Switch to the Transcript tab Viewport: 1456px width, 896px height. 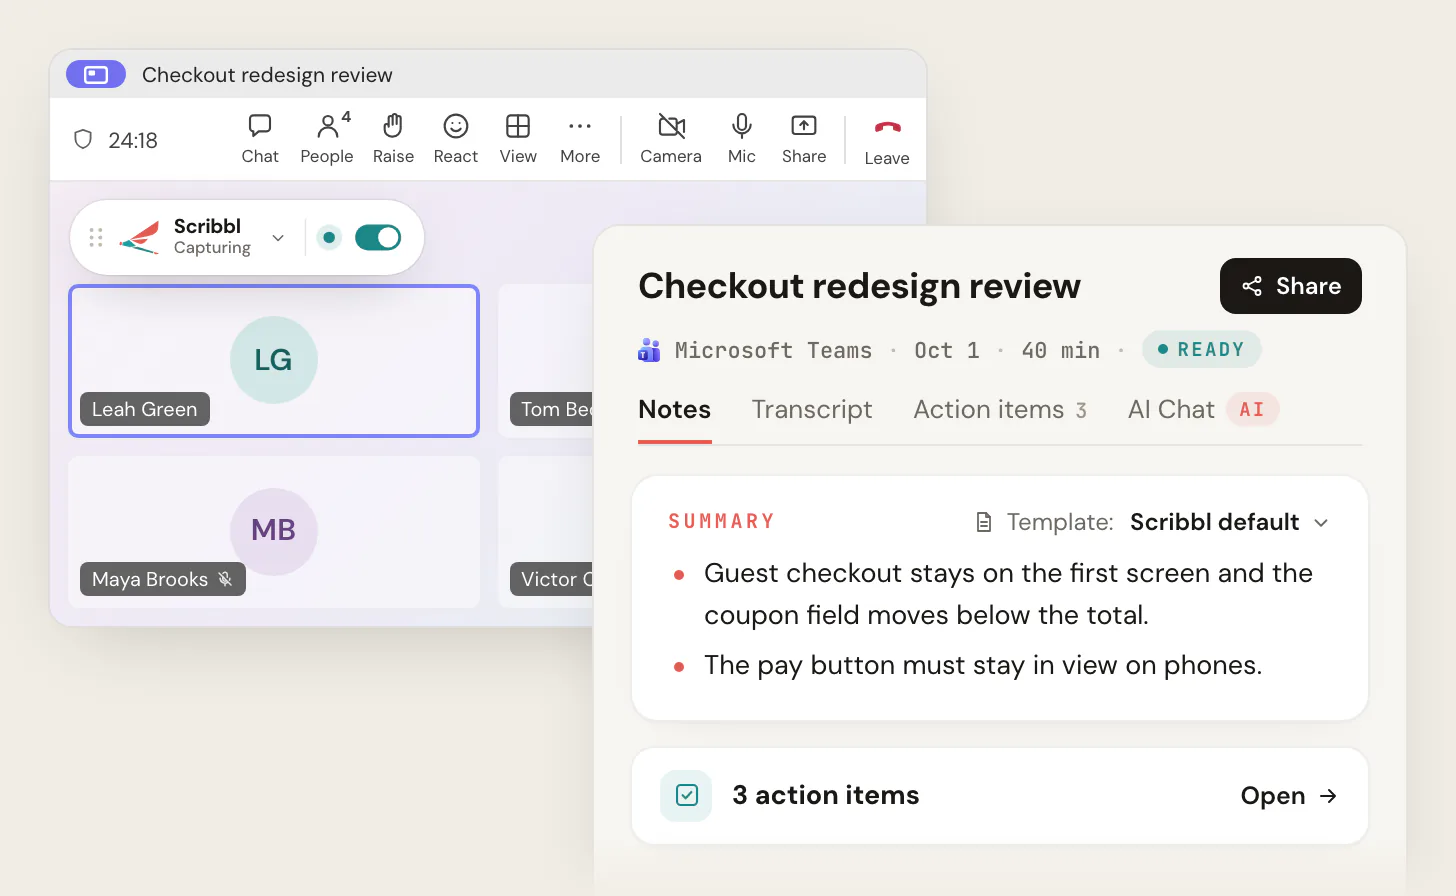coord(812,410)
